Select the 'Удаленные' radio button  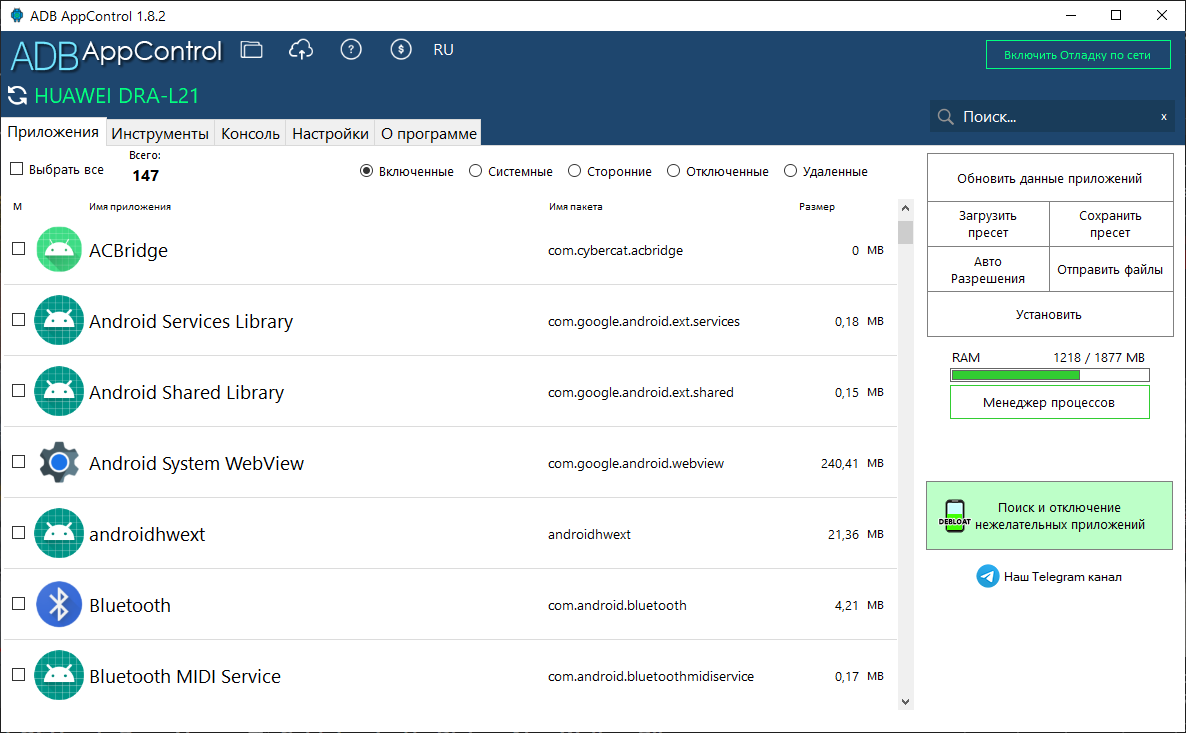click(790, 171)
